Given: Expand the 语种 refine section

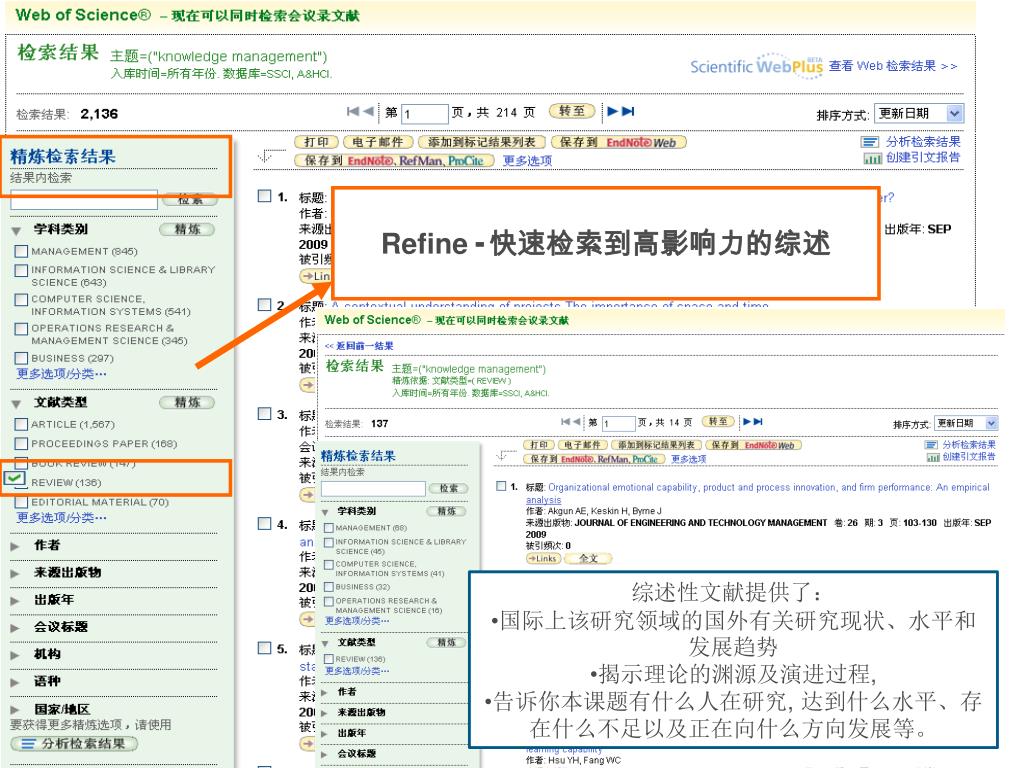Looking at the screenshot, I should (16, 682).
